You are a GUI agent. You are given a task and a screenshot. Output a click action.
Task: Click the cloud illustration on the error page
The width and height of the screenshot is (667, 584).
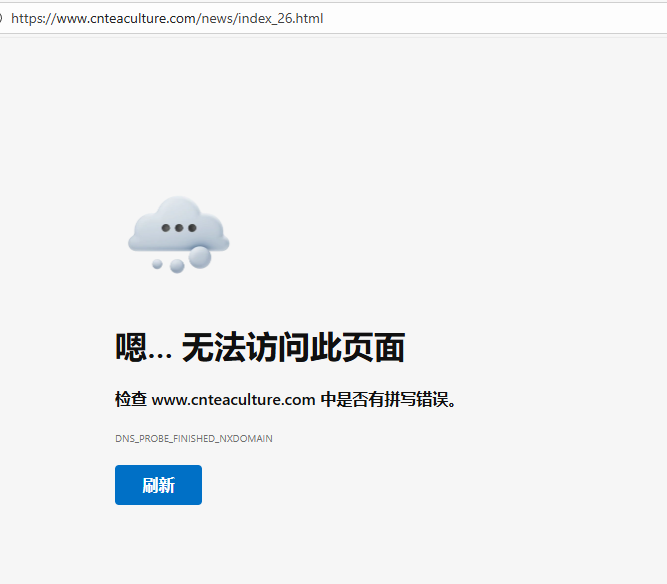point(178,225)
